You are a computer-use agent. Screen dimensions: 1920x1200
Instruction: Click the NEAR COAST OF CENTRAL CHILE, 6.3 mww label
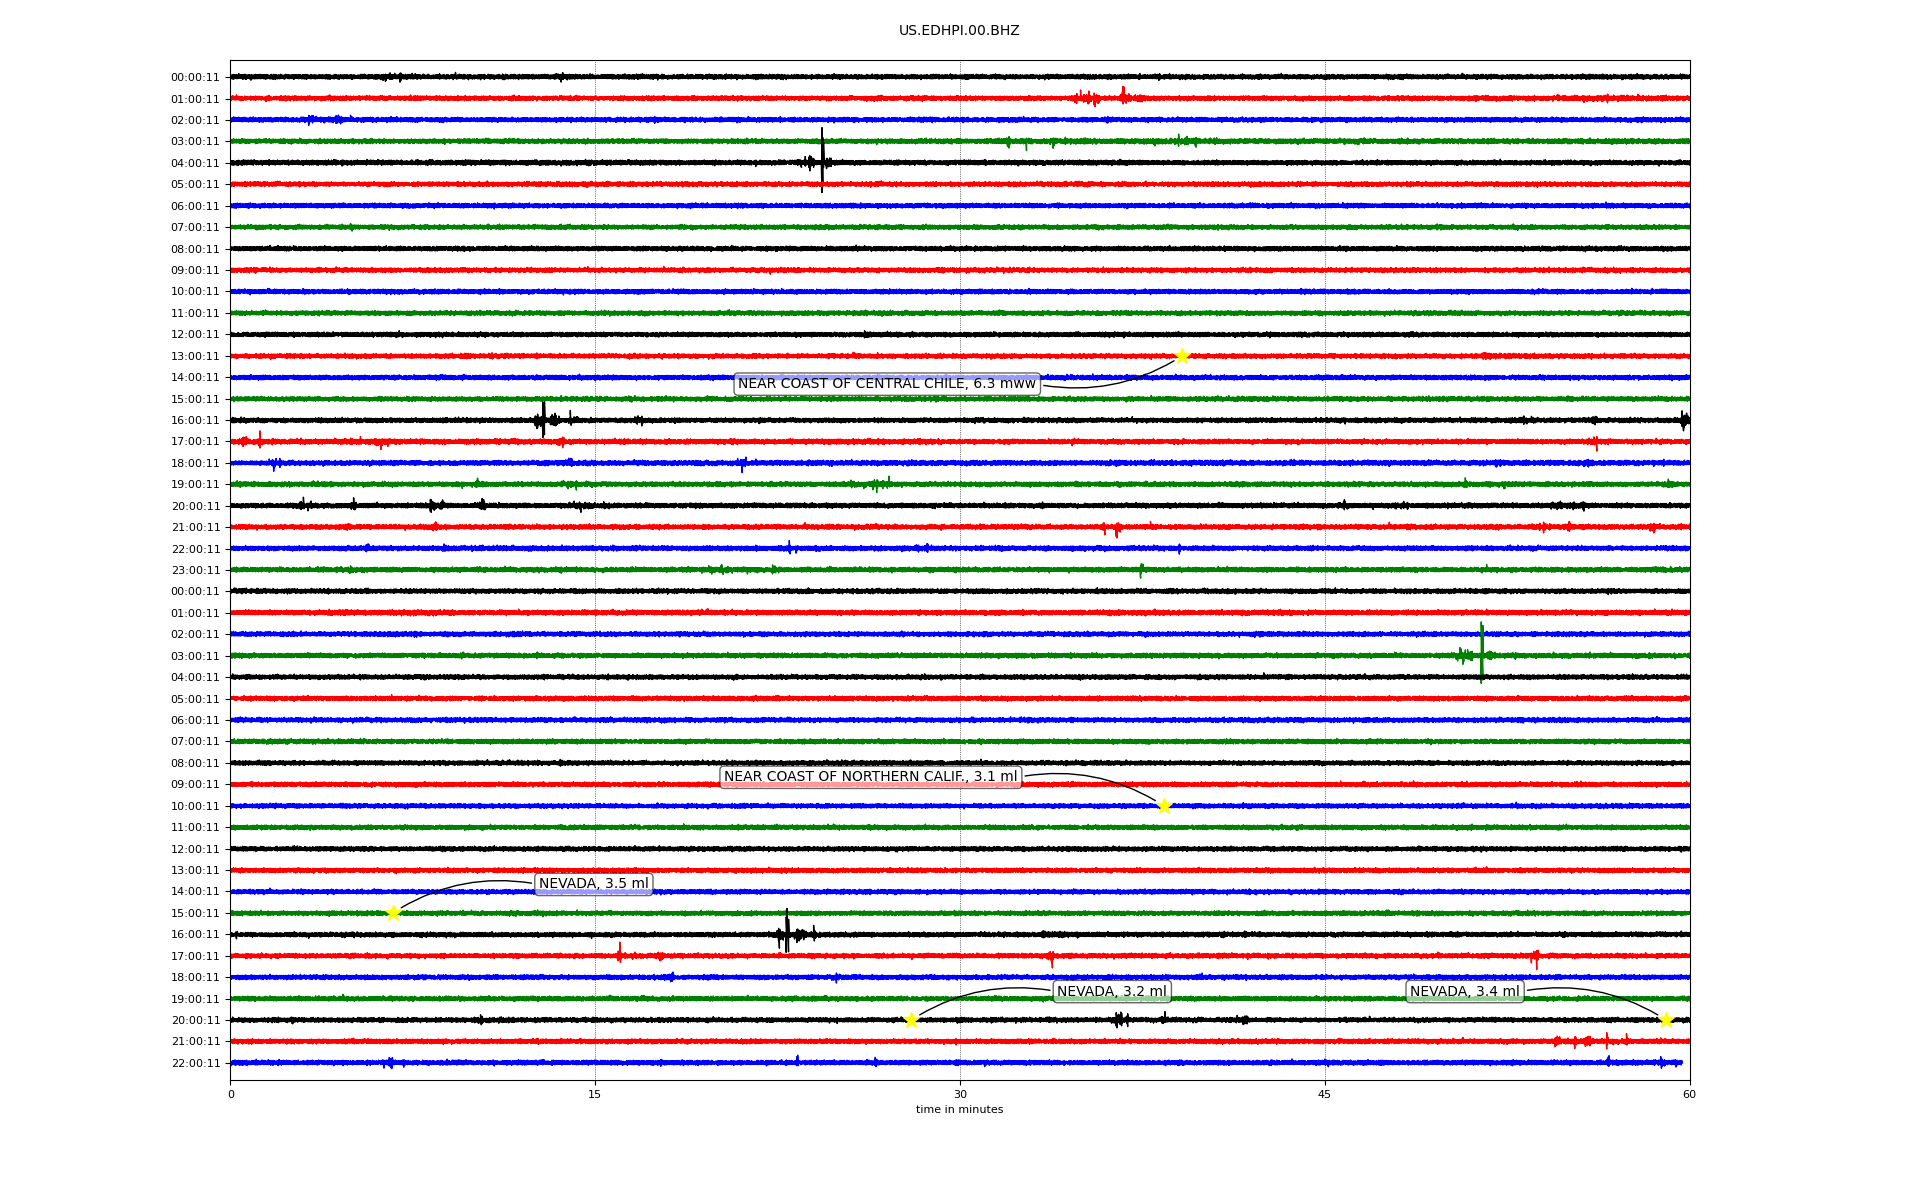tap(886, 384)
